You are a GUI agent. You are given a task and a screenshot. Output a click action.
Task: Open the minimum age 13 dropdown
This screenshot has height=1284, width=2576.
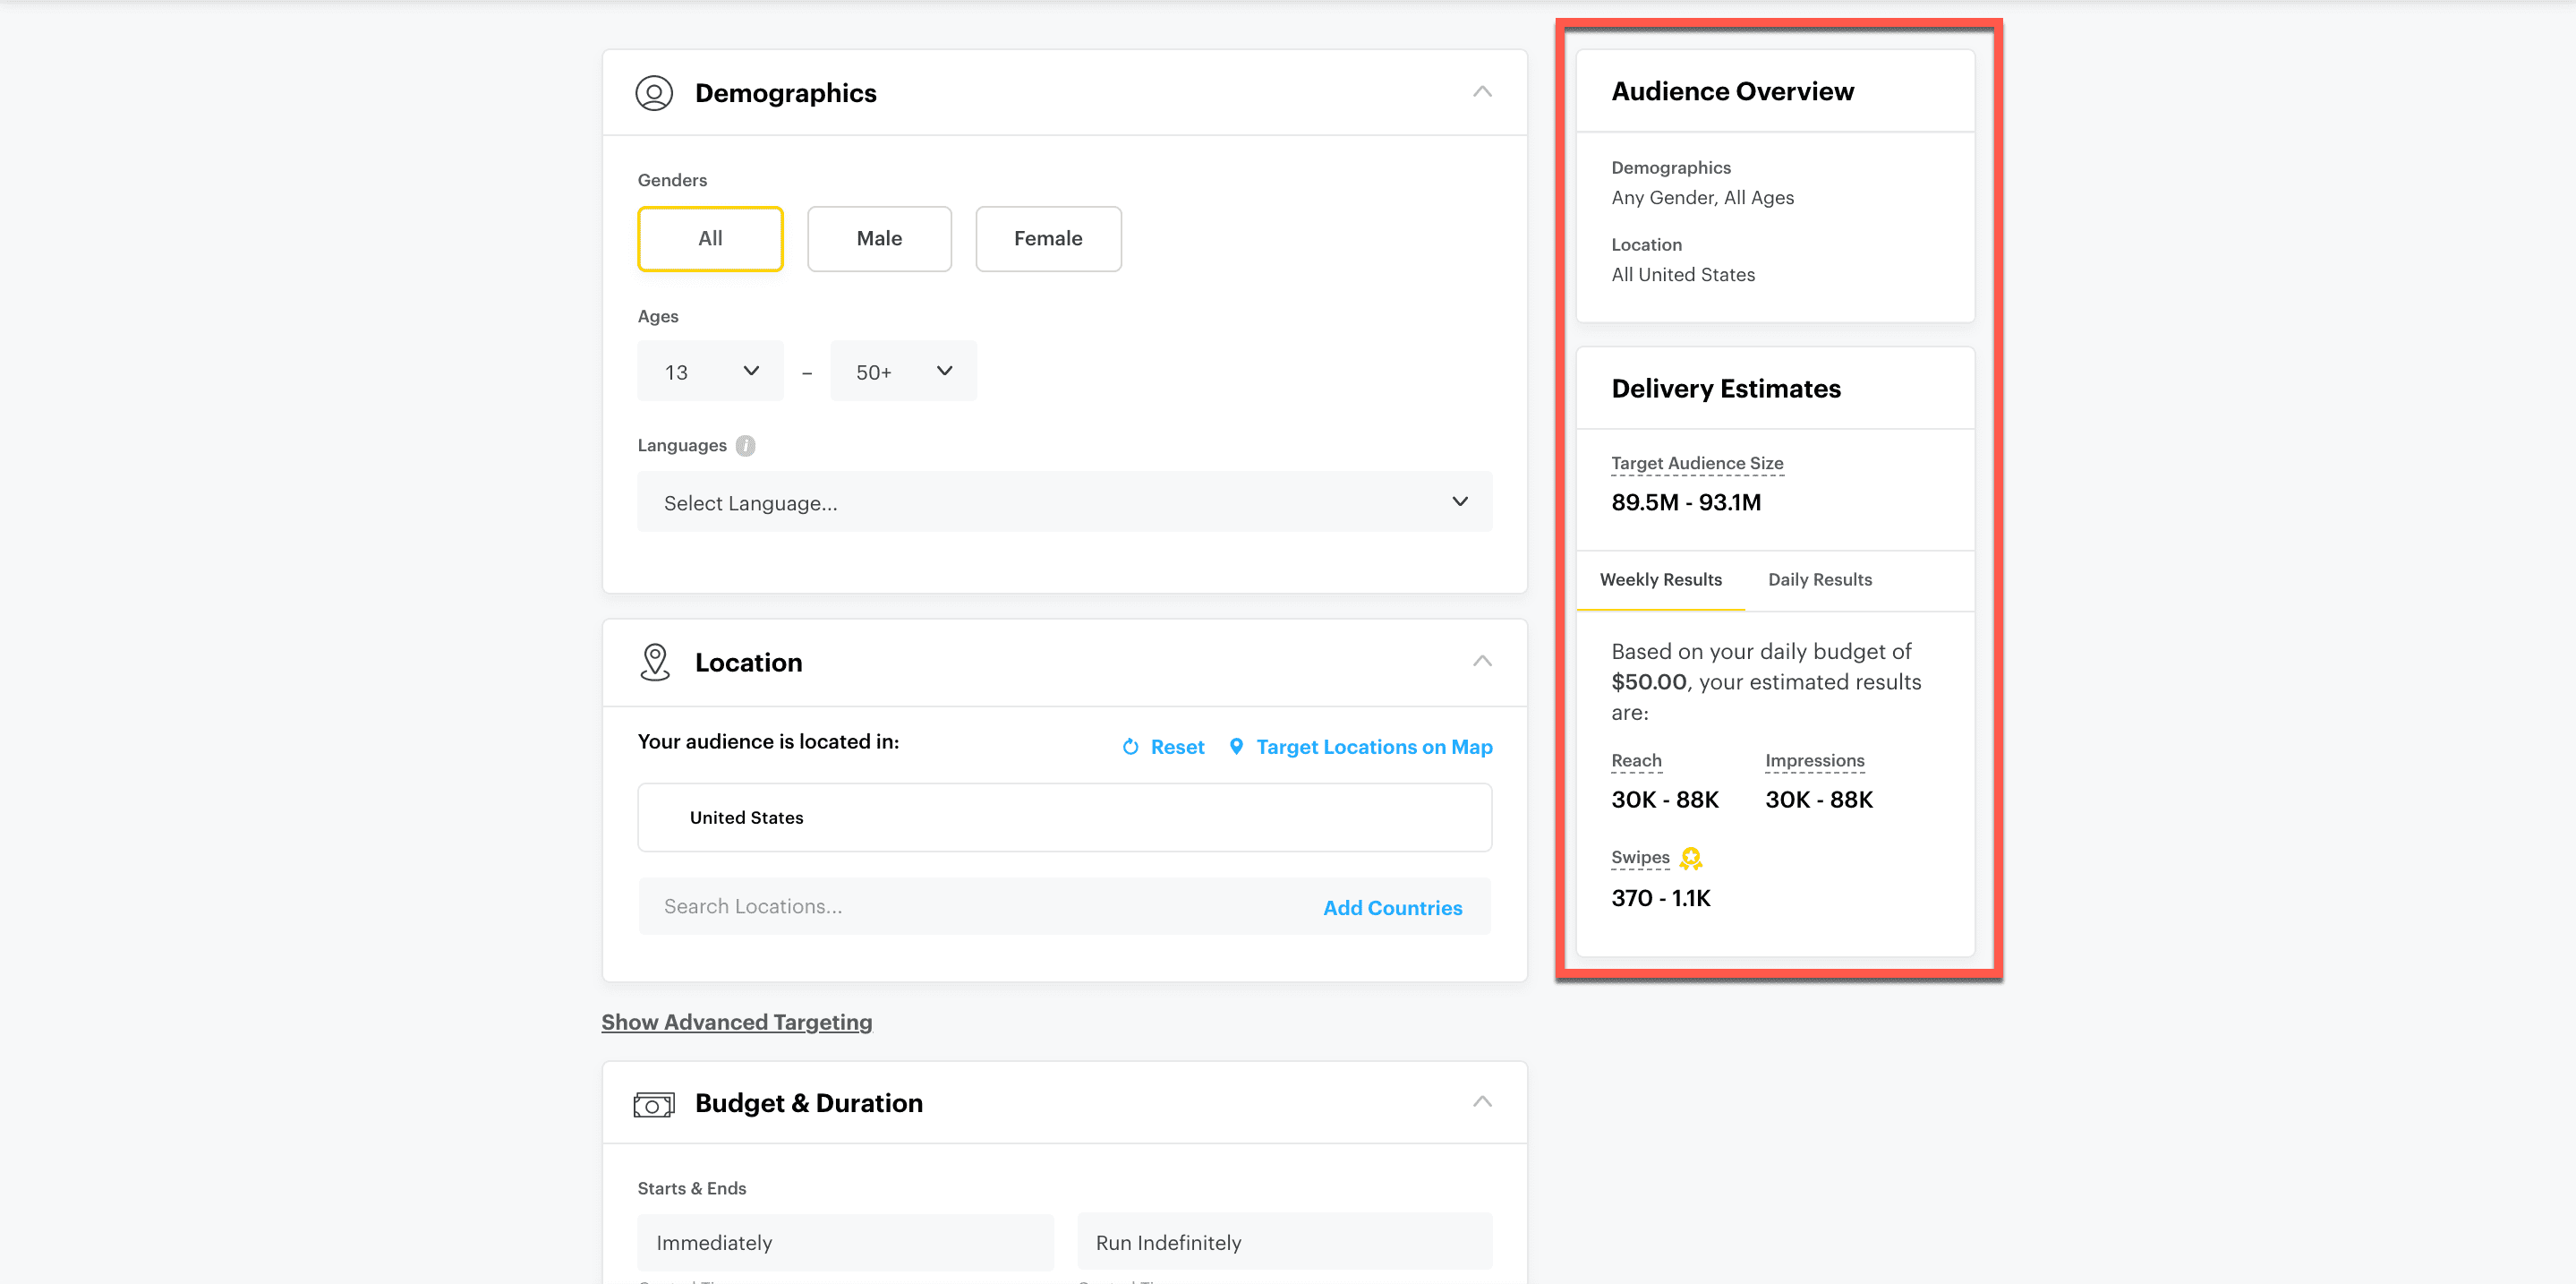pyautogui.click(x=710, y=372)
